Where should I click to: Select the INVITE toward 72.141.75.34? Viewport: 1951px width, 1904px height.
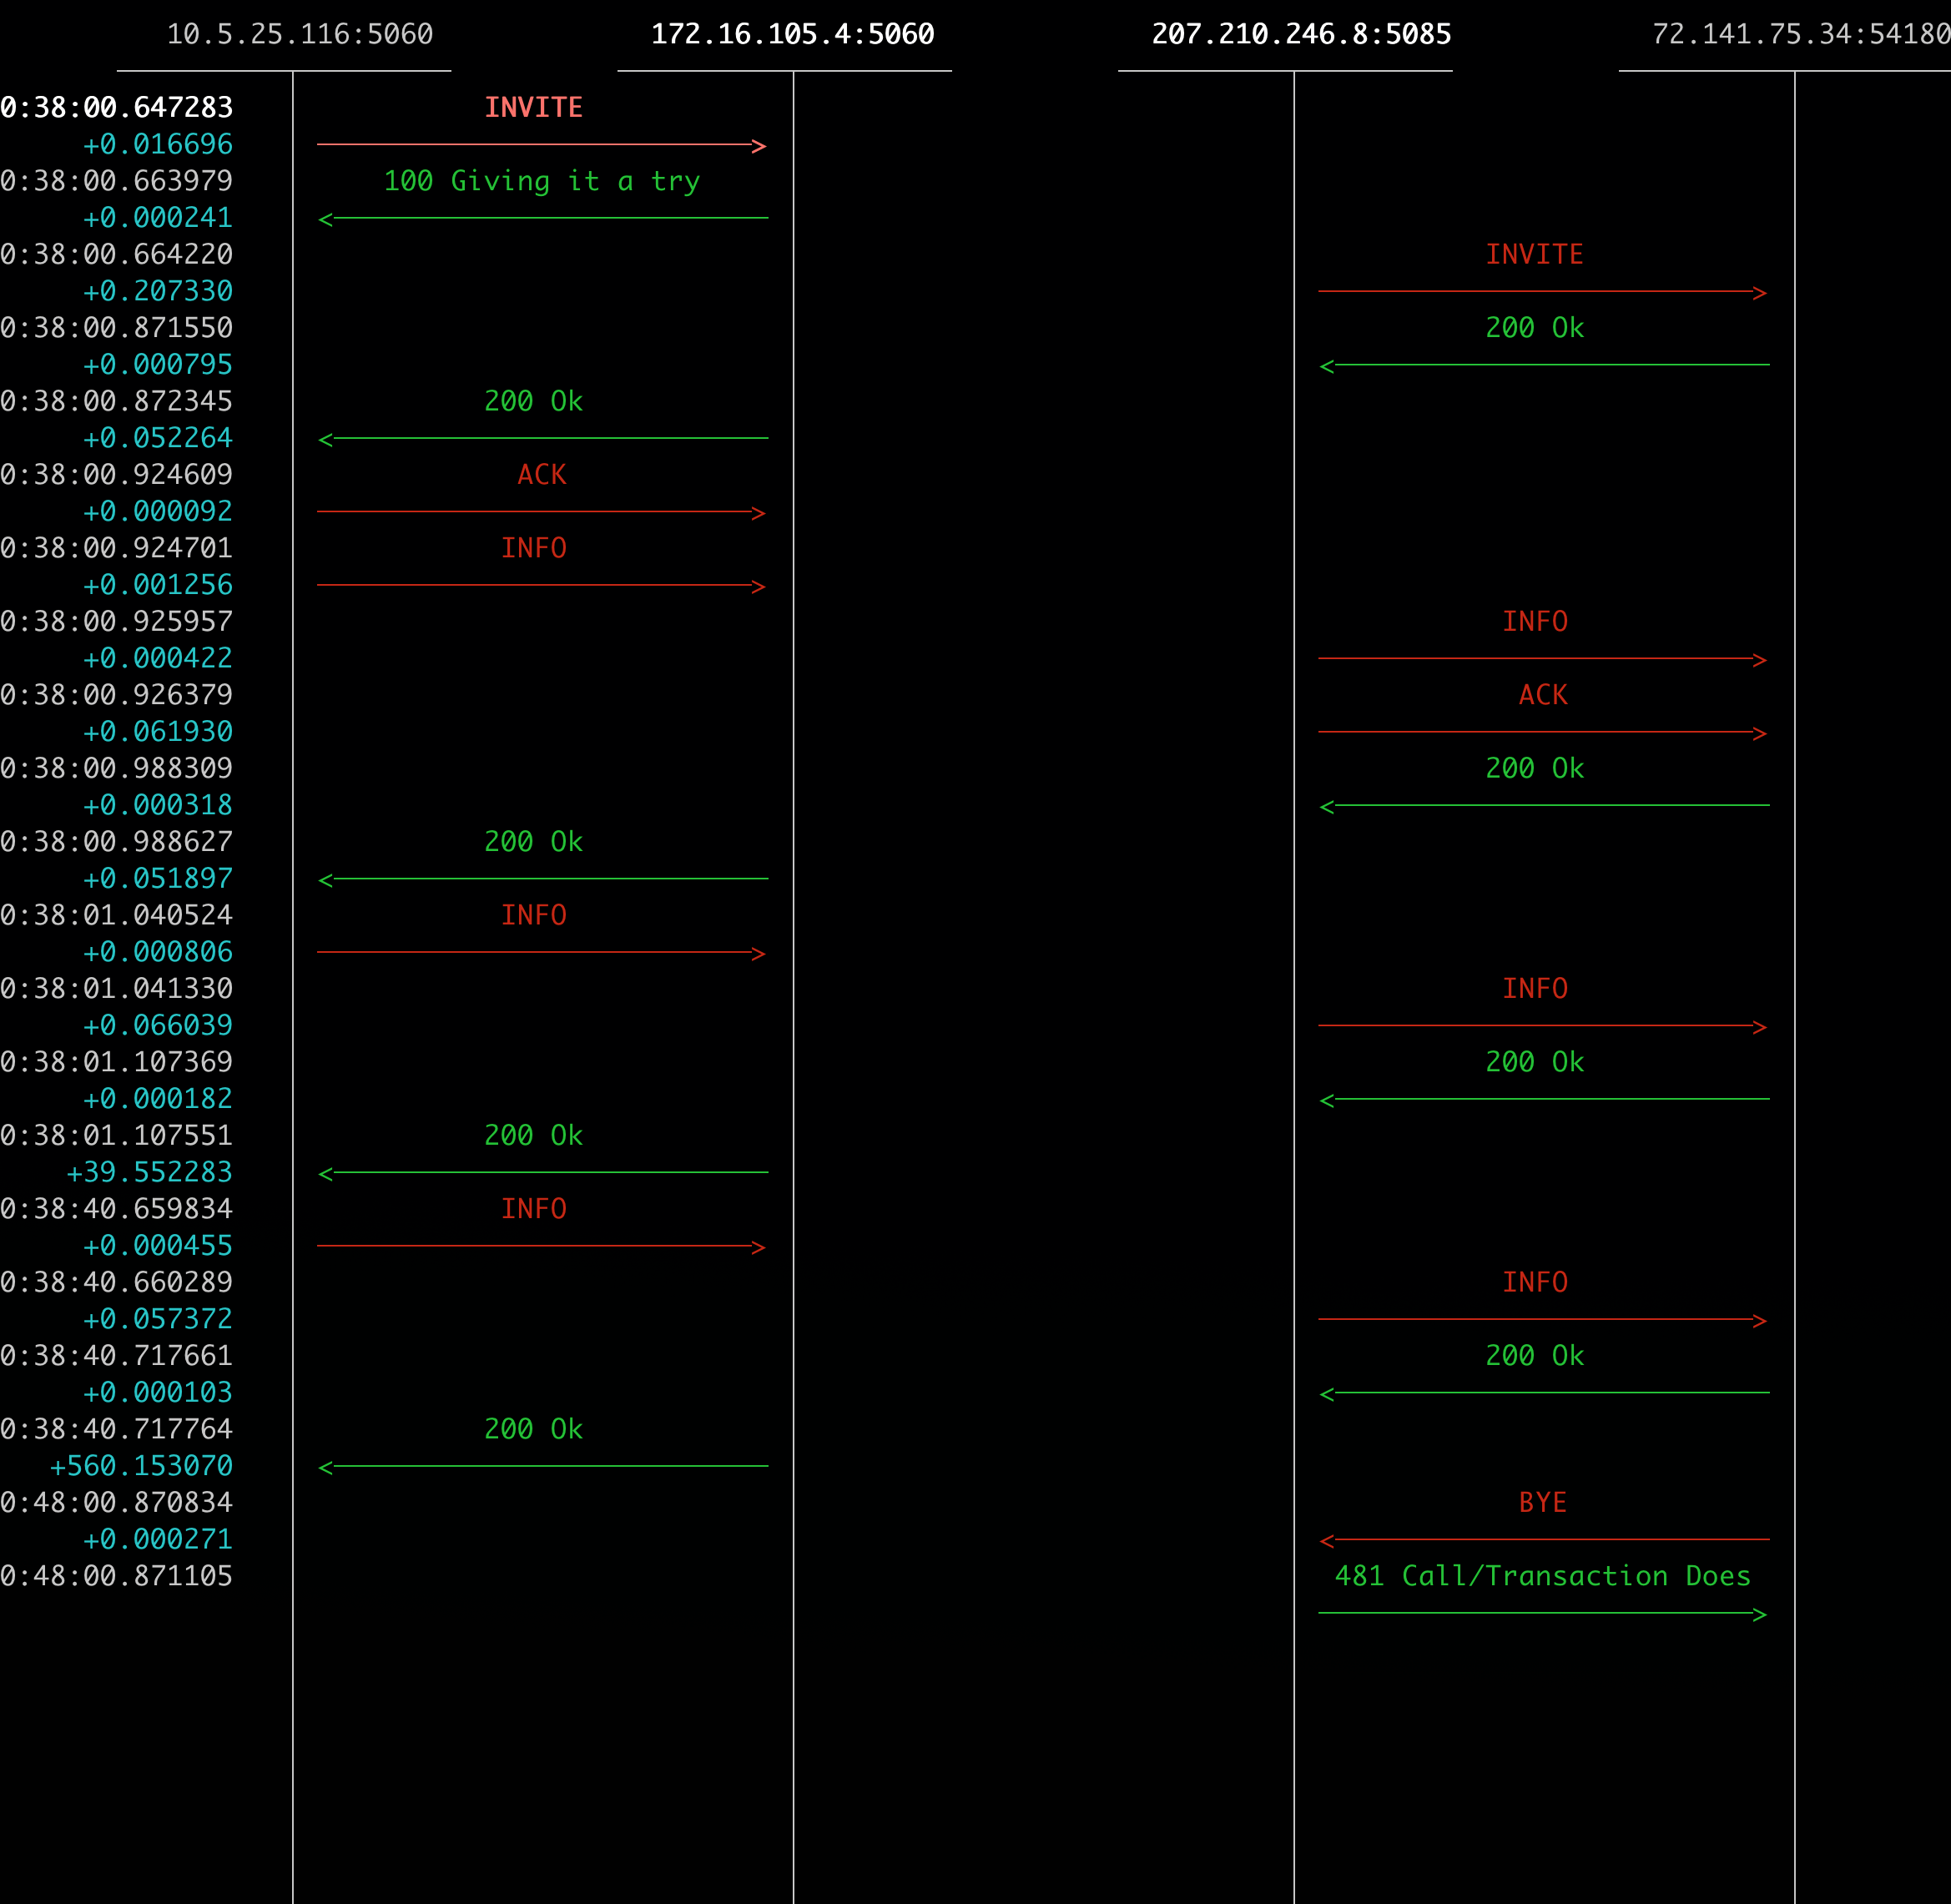[1534, 255]
